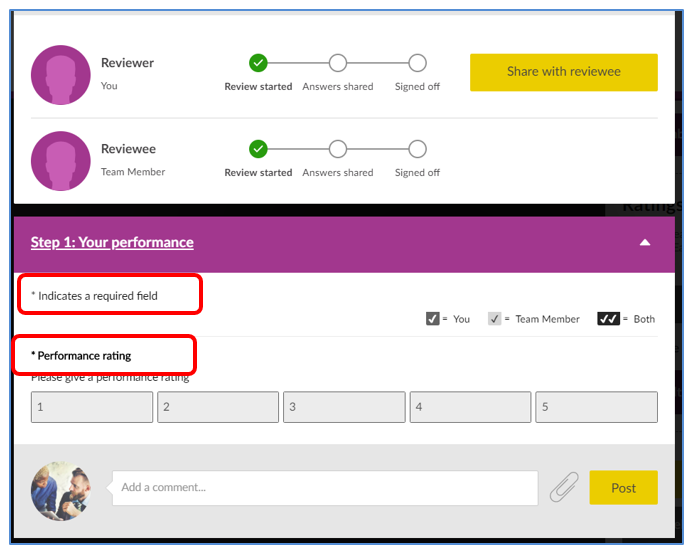Click the Reviewee avatar icon
Image resolution: width=686 pixels, height=550 pixels.
click(x=61, y=161)
